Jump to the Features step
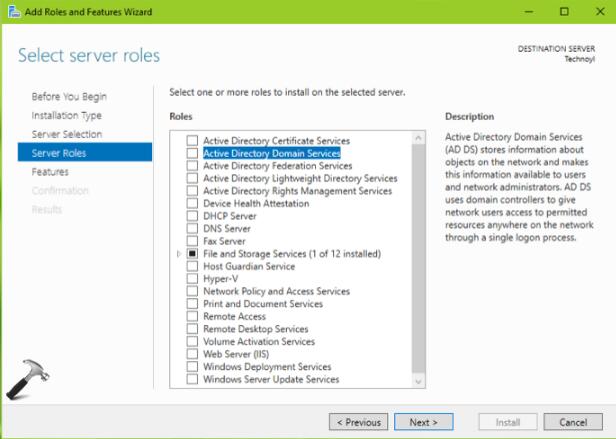Viewport: 616px width, 439px height. tap(50, 172)
